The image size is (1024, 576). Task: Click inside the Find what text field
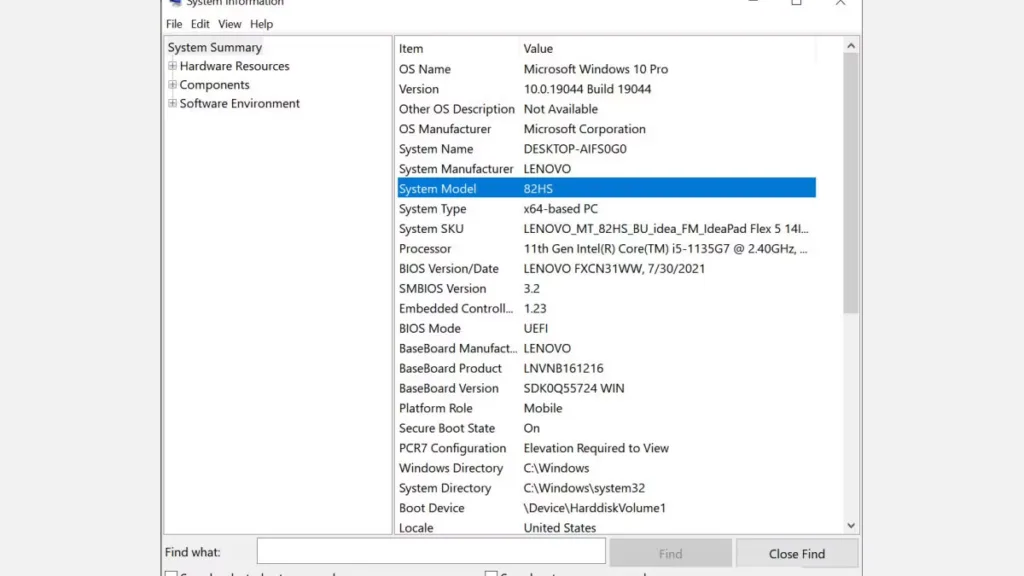point(431,551)
